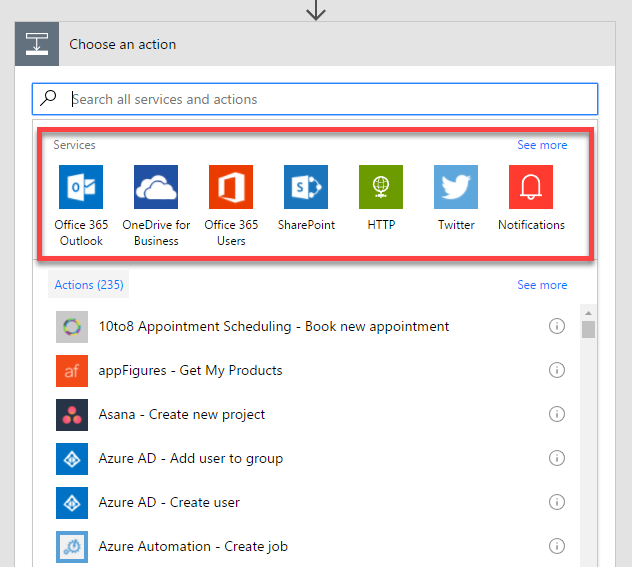Click the search magnifier icon
632x567 pixels.
coord(48,98)
